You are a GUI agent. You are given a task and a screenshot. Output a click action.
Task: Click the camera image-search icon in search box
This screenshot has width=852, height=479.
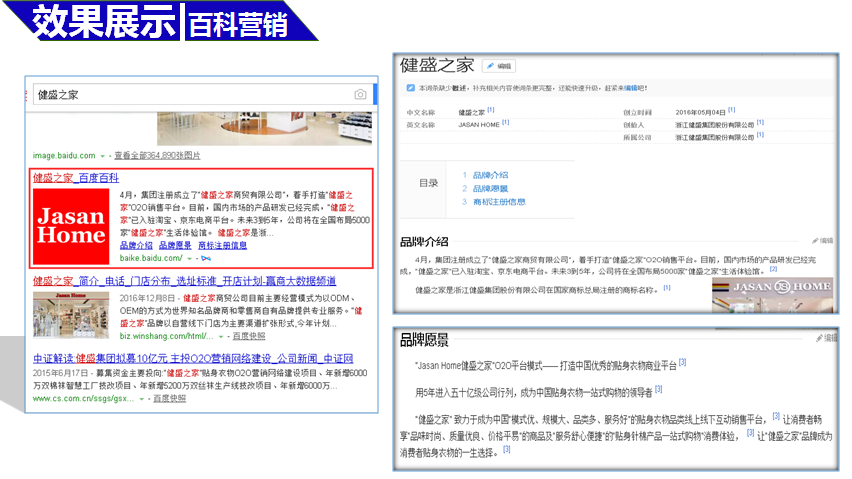(x=359, y=94)
